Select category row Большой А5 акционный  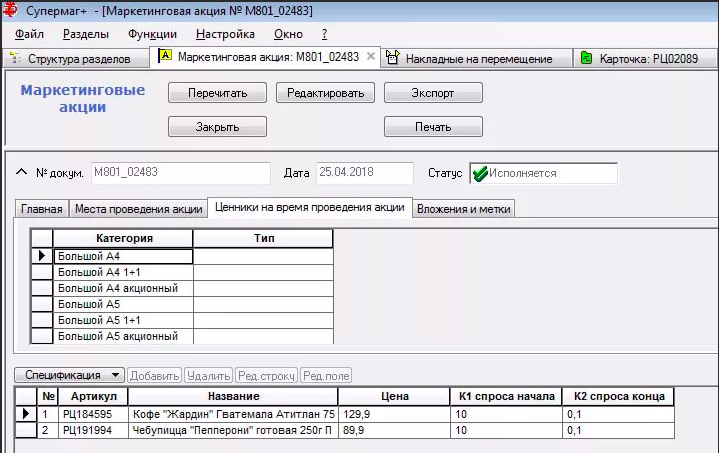tap(123, 336)
